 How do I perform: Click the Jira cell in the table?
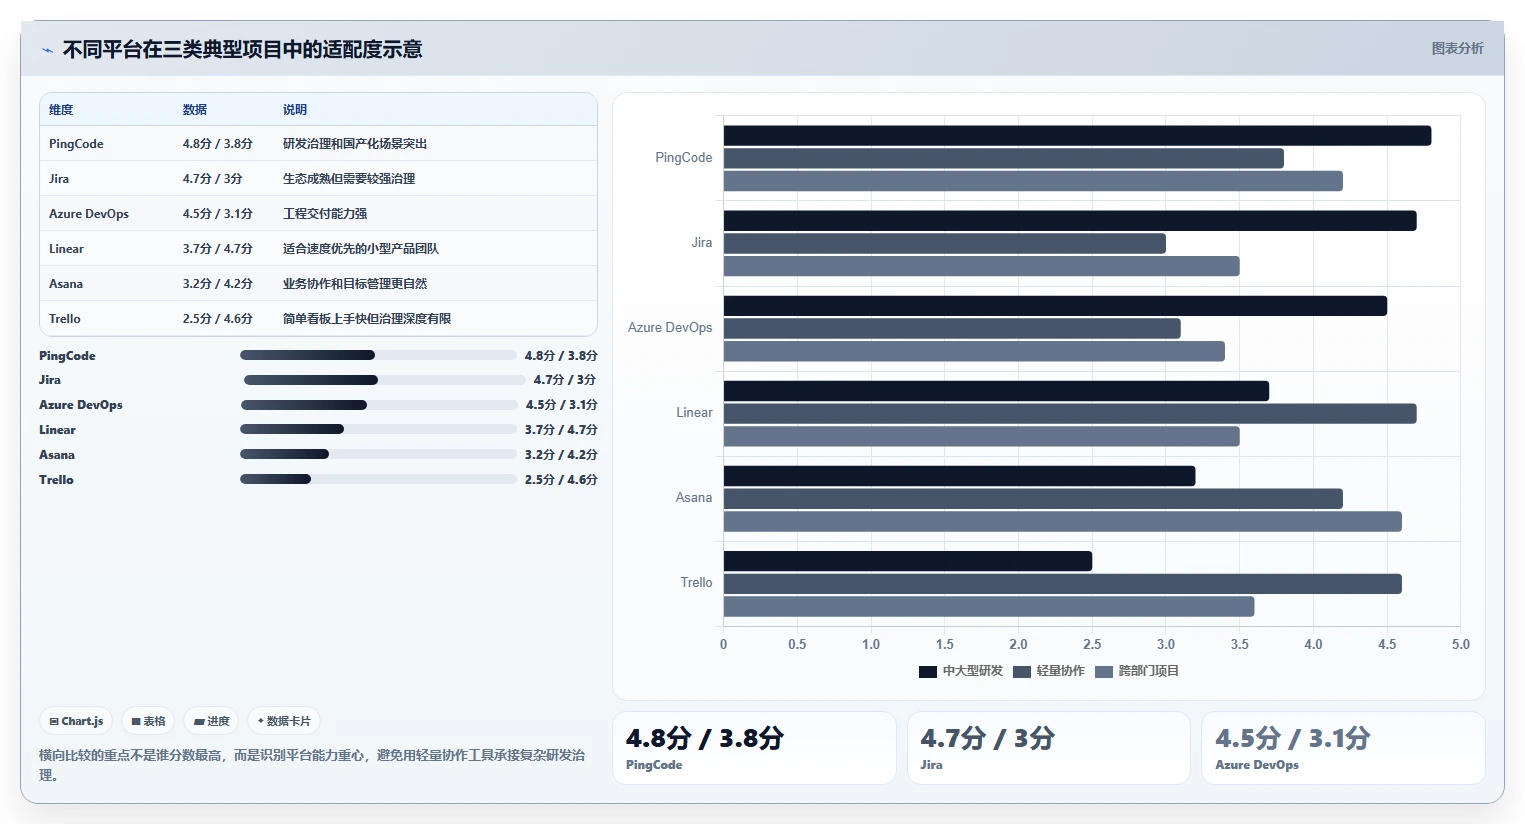(59, 179)
